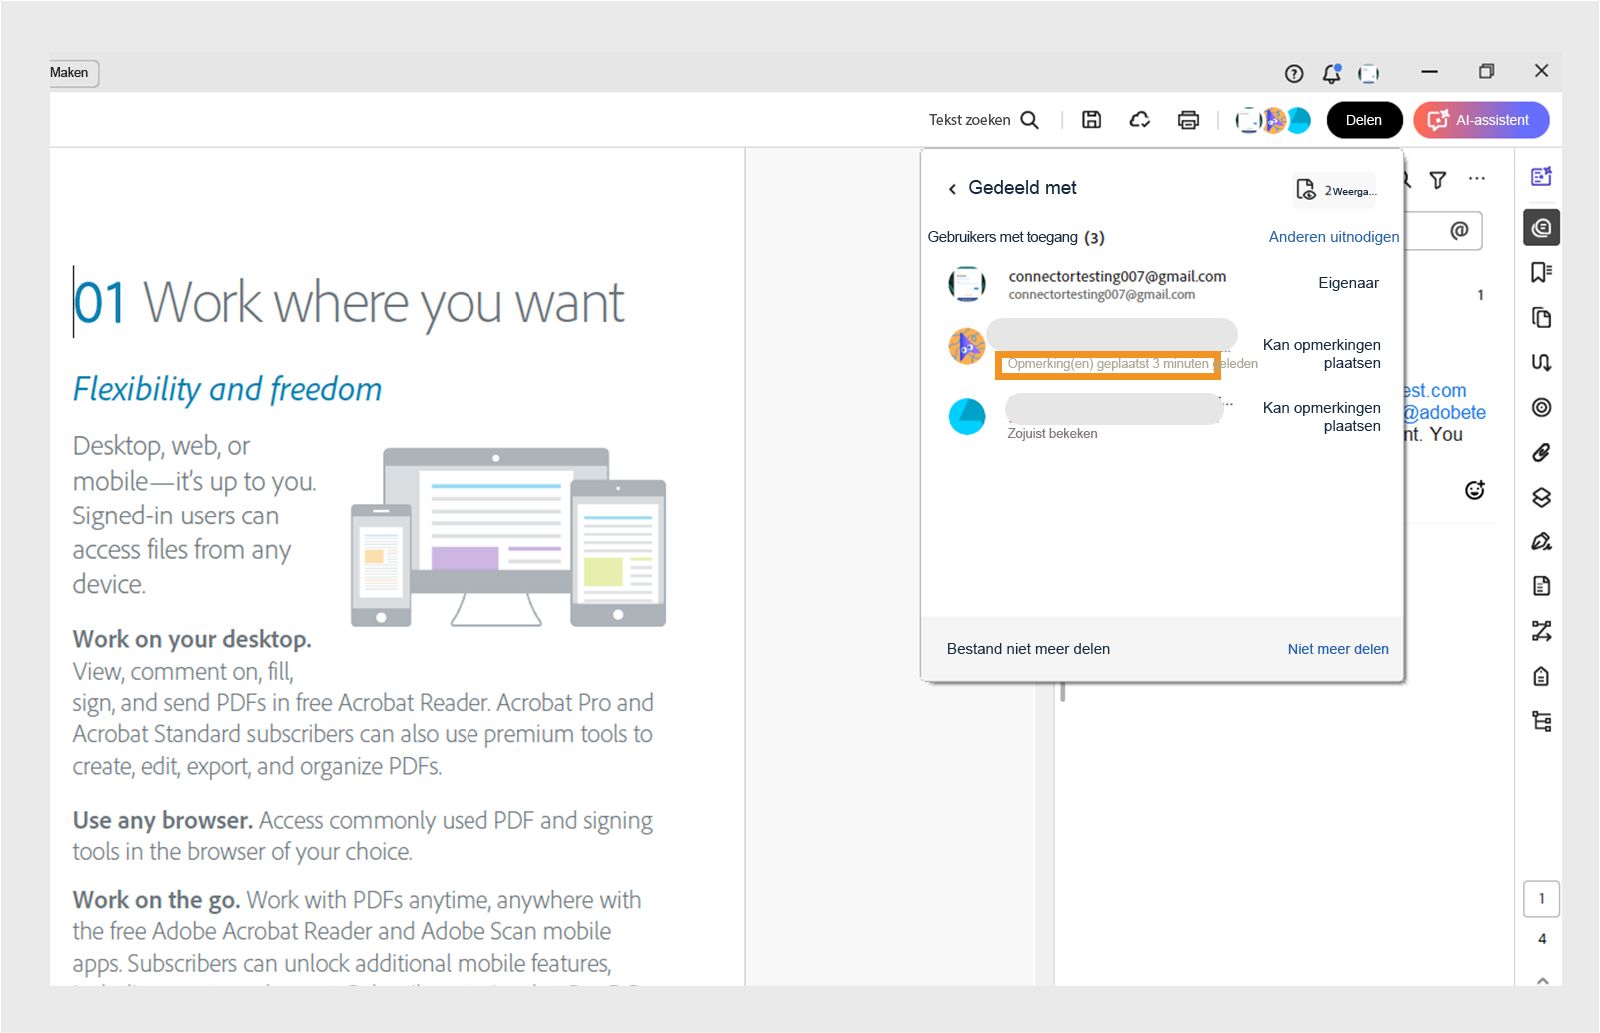The image size is (1600, 1033).
Task: Click the Tekst zoeken search magnifier
Action: coord(1030,120)
